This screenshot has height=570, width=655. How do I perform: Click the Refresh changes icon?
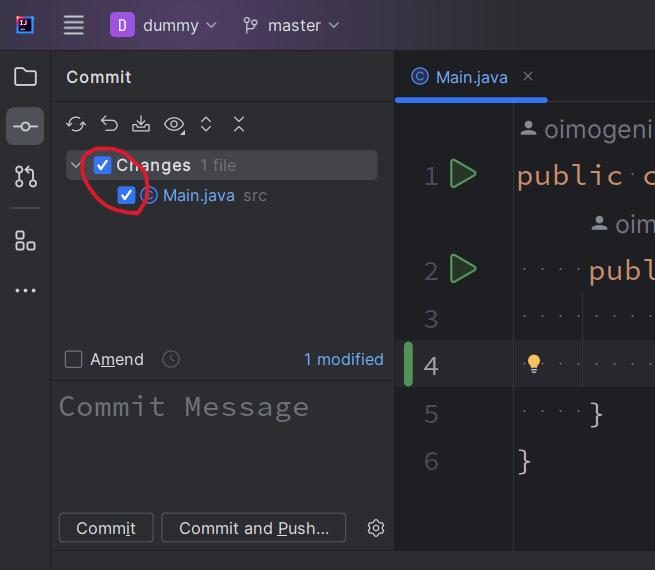[x=76, y=124]
